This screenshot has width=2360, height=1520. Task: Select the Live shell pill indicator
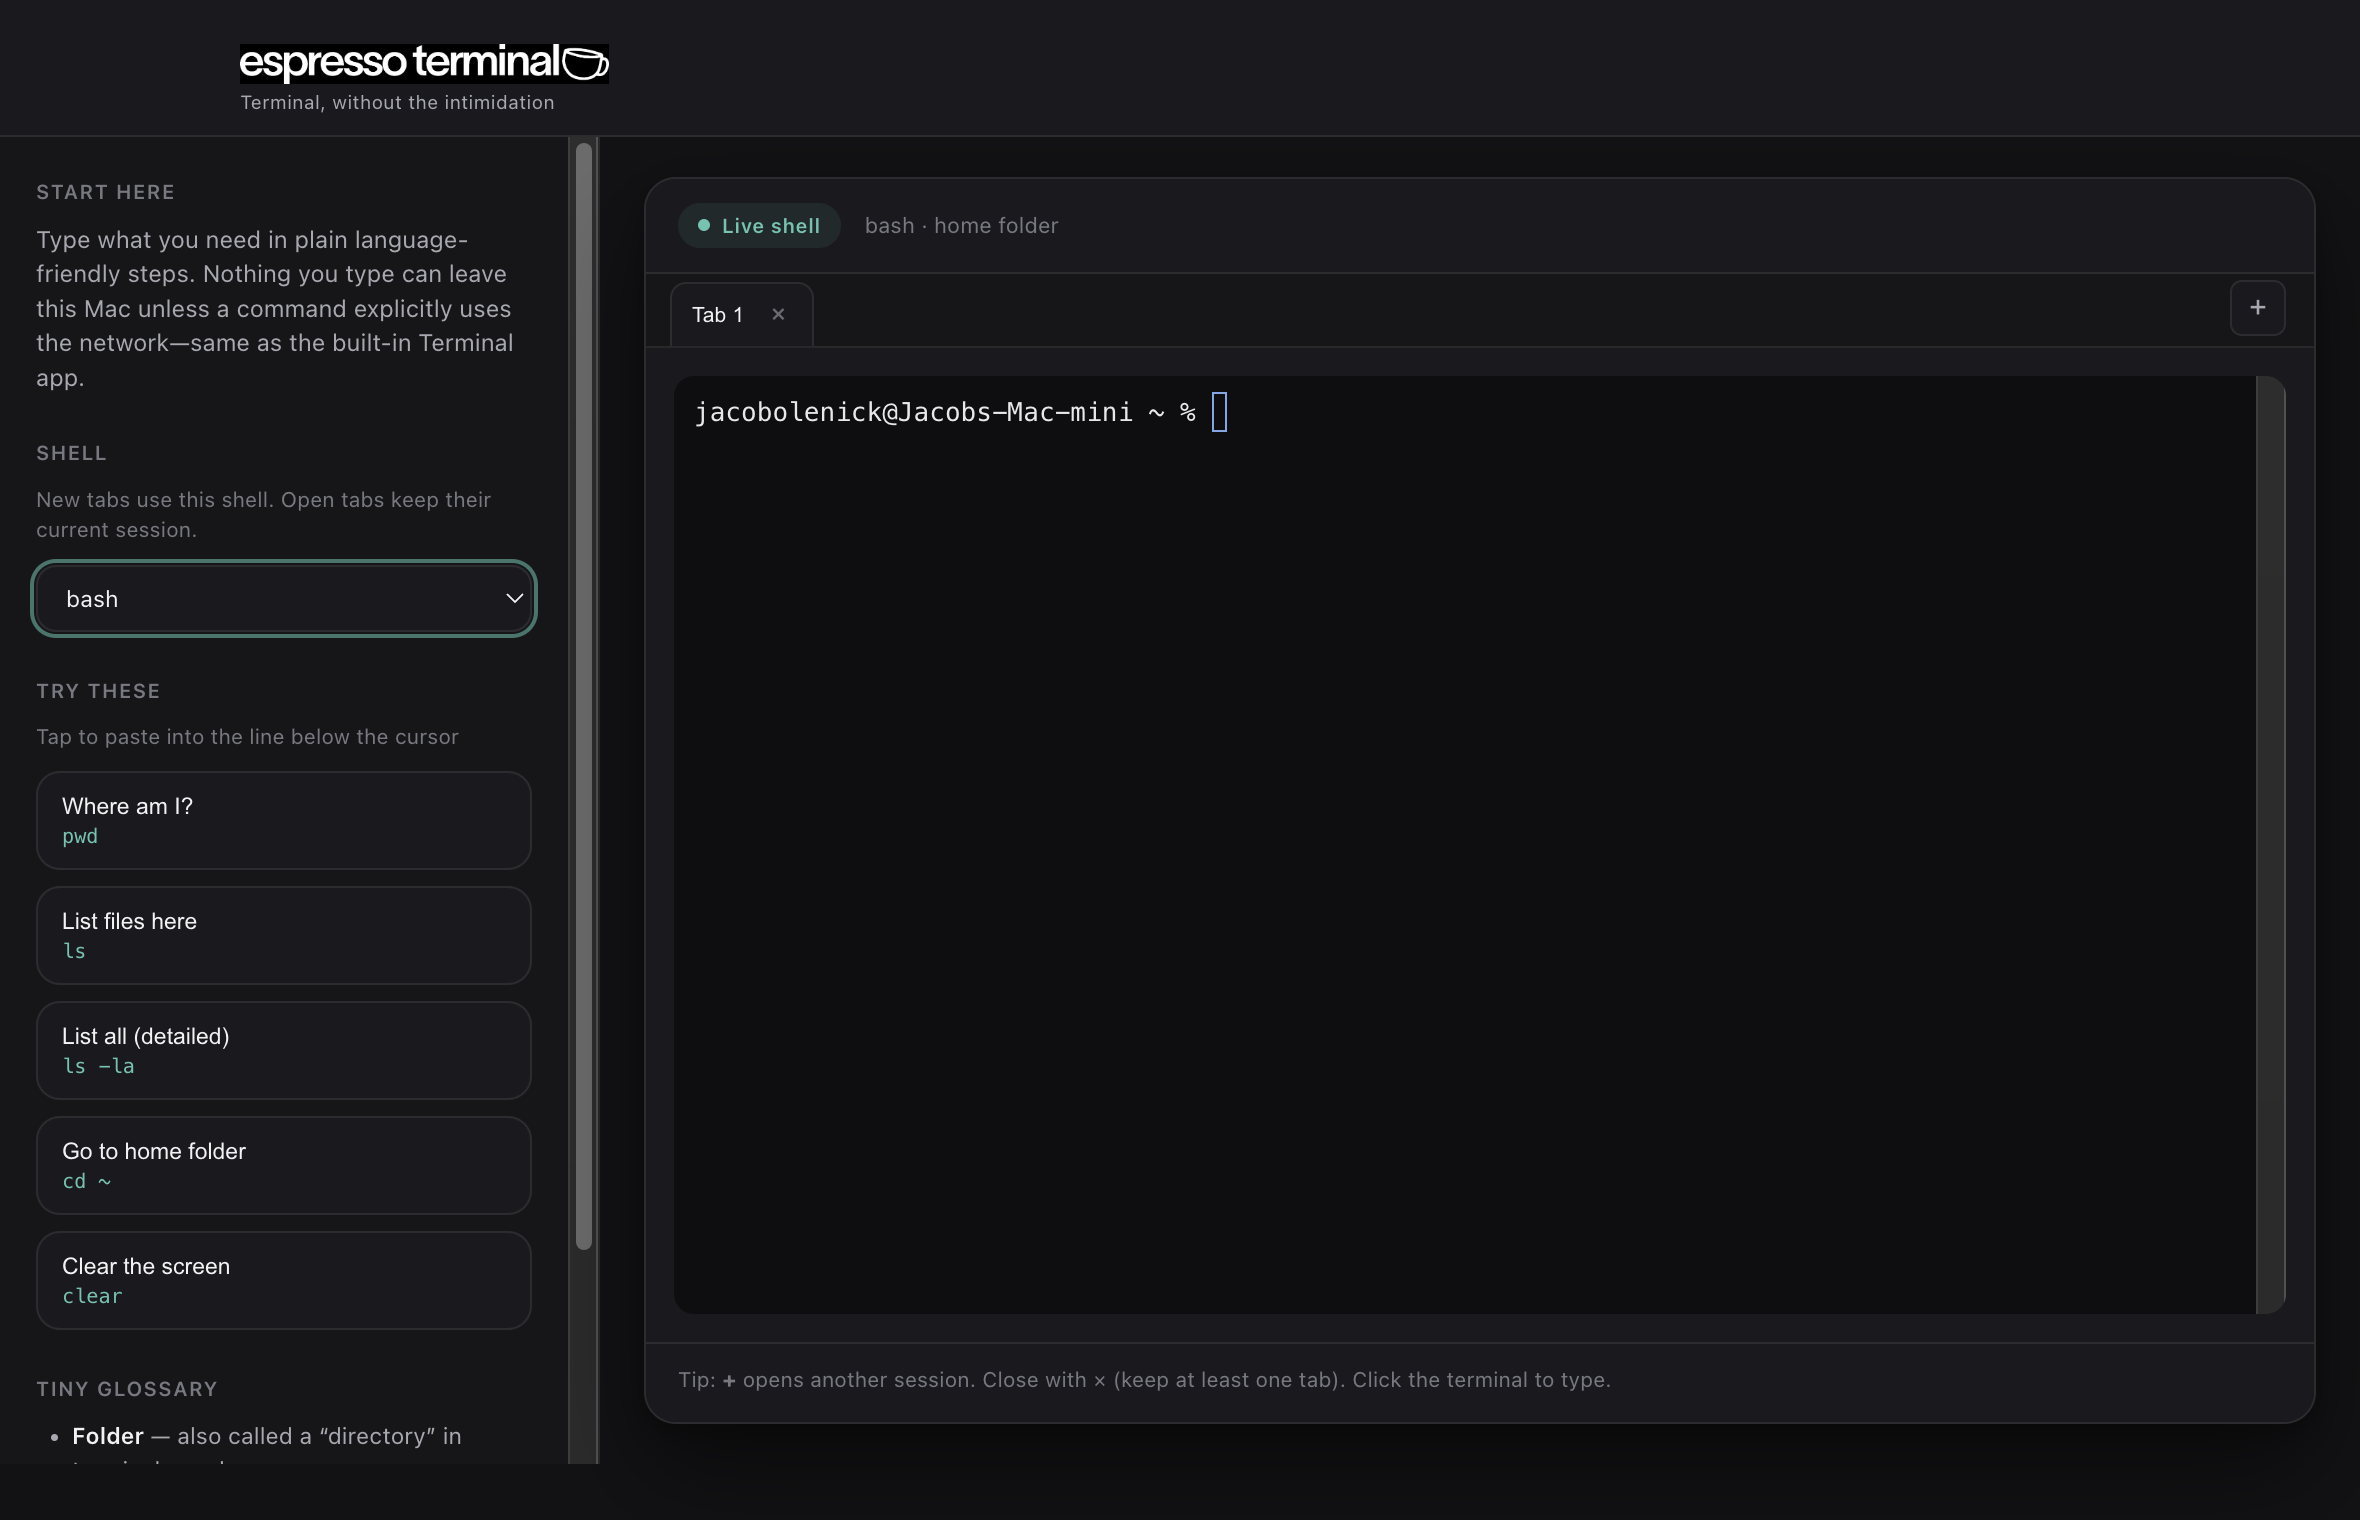pos(757,225)
